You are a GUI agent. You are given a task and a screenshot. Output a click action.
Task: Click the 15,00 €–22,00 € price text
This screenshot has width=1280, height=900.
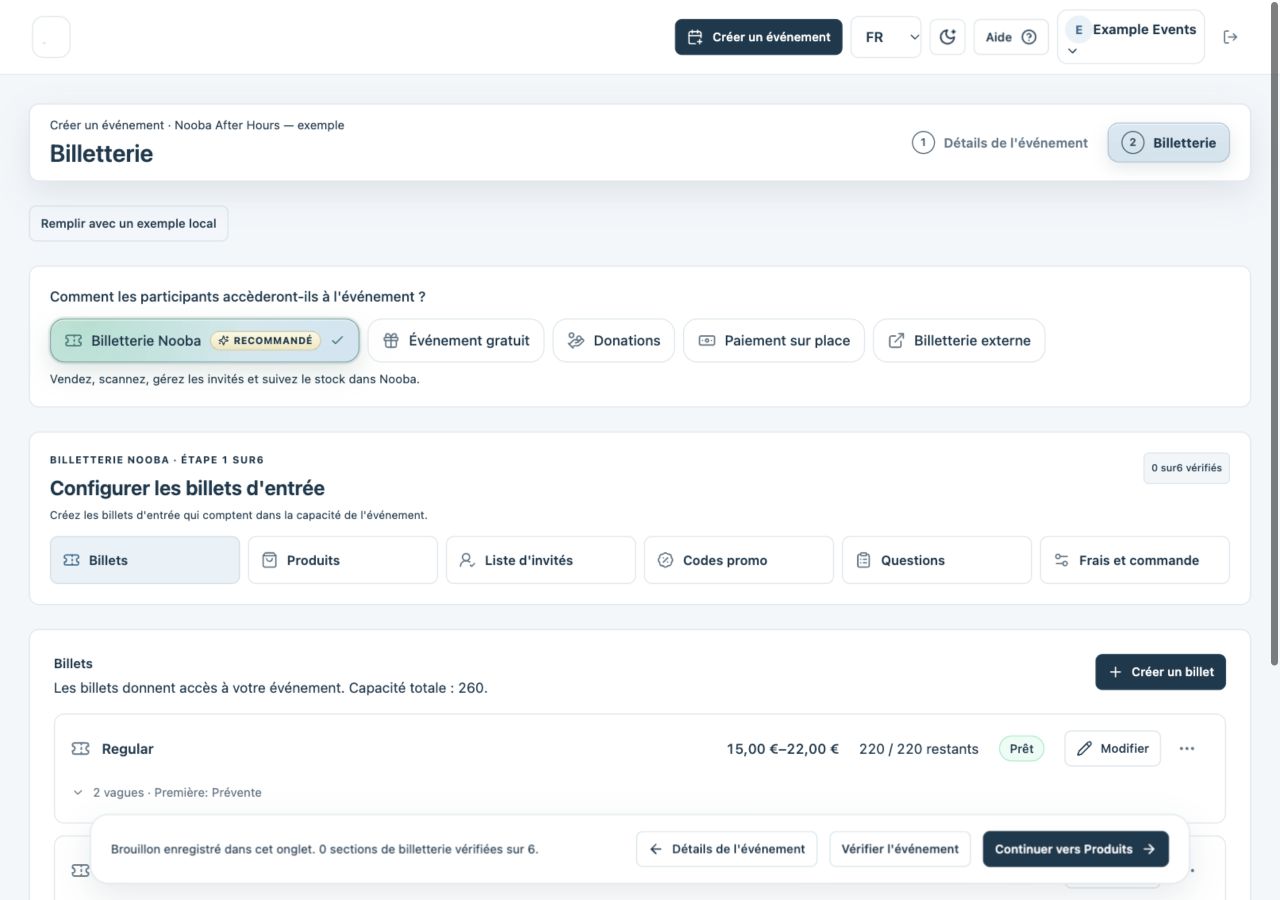coord(783,749)
